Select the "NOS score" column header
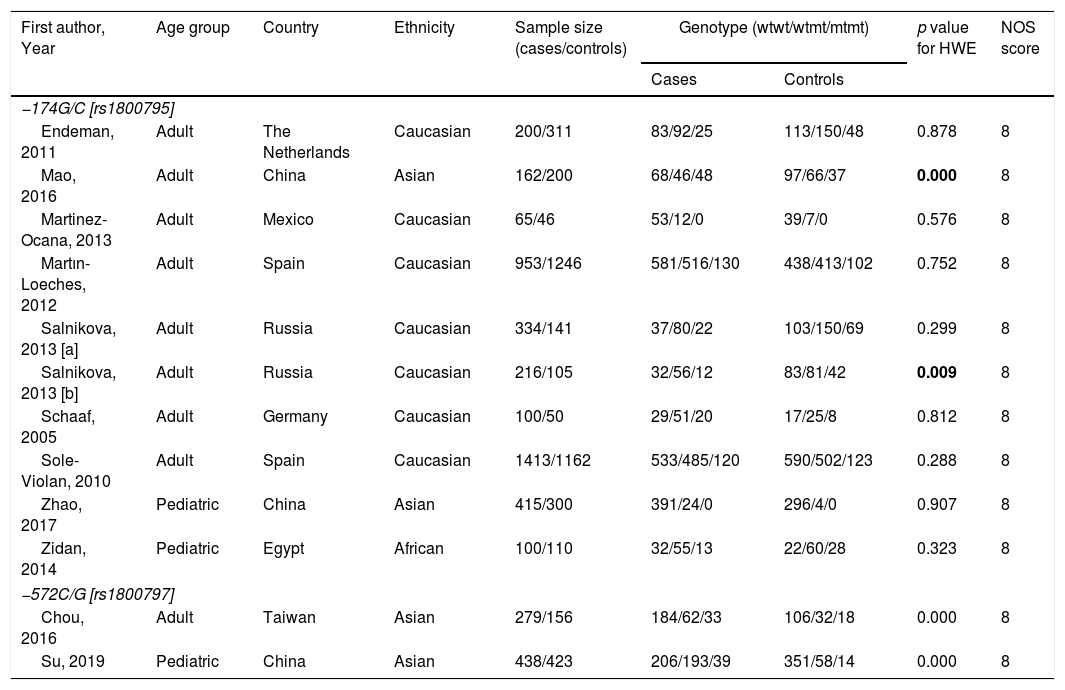1065x690 pixels. [x=1020, y=38]
